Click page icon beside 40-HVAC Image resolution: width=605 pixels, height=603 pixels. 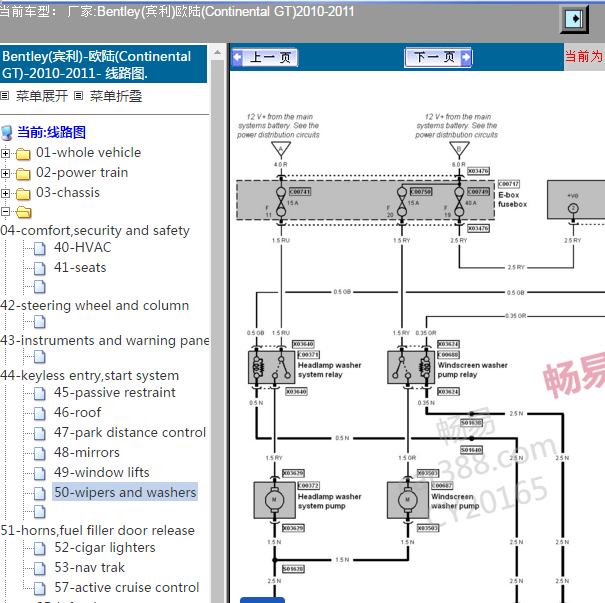40,249
